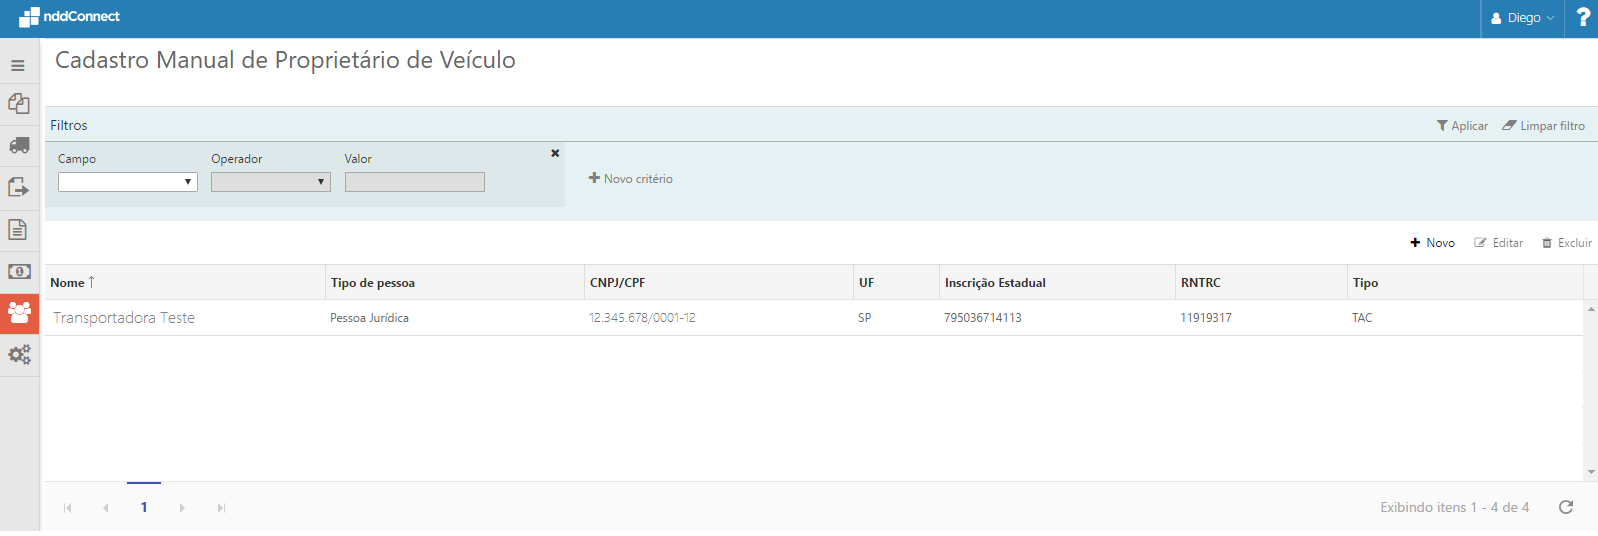Open the Operador dropdown
Image resolution: width=1598 pixels, height=536 pixels.
click(x=271, y=182)
